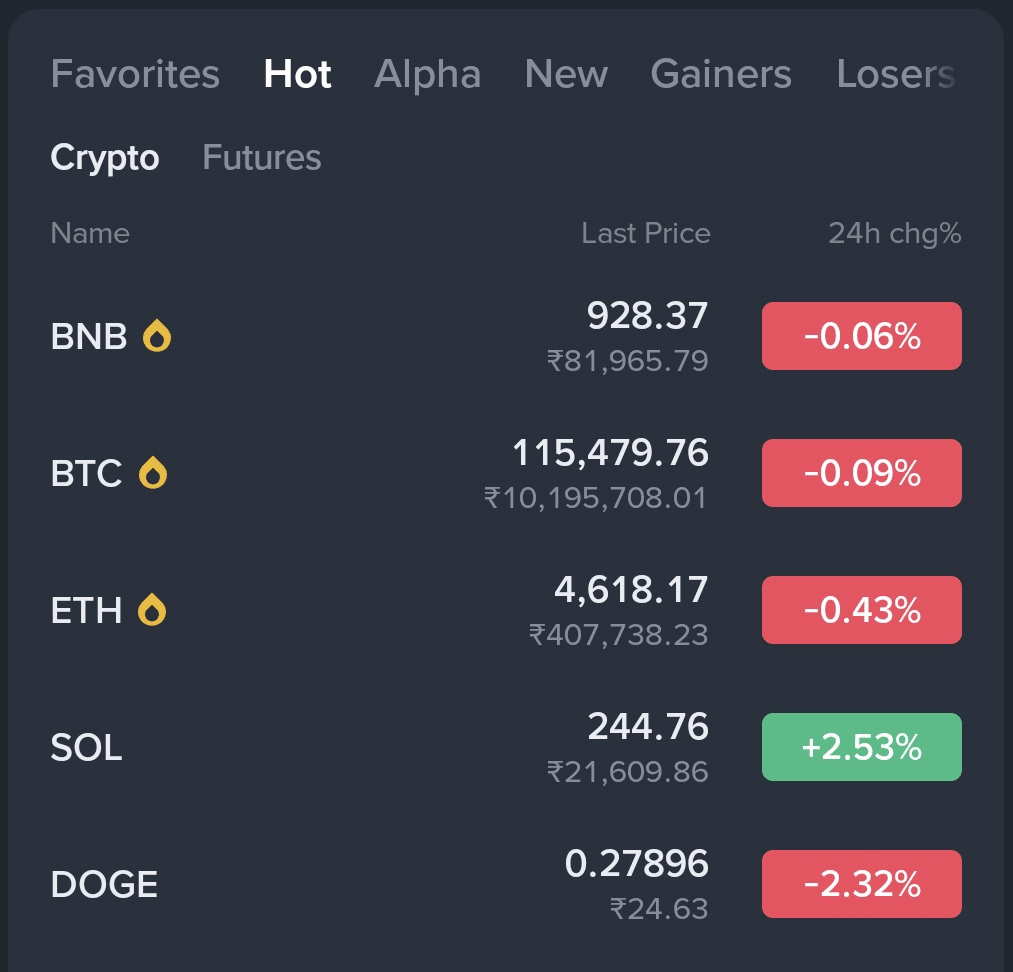Image resolution: width=1013 pixels, height=972 pixels.
Task: Toggle BTC -0.09% change badge
Action: tap(861, 473)
